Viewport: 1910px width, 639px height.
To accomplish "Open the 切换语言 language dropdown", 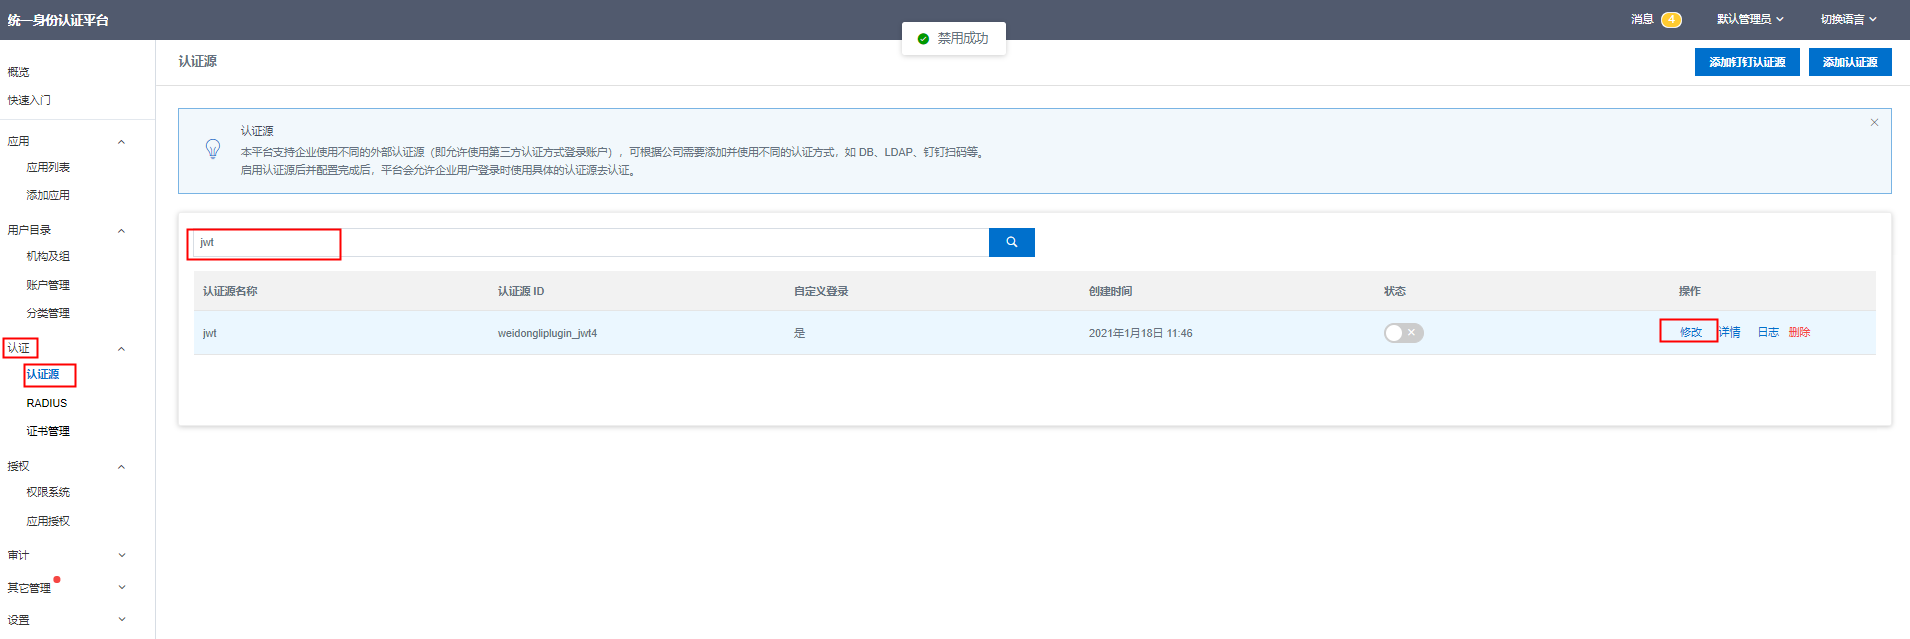I will coord(1848,19).
